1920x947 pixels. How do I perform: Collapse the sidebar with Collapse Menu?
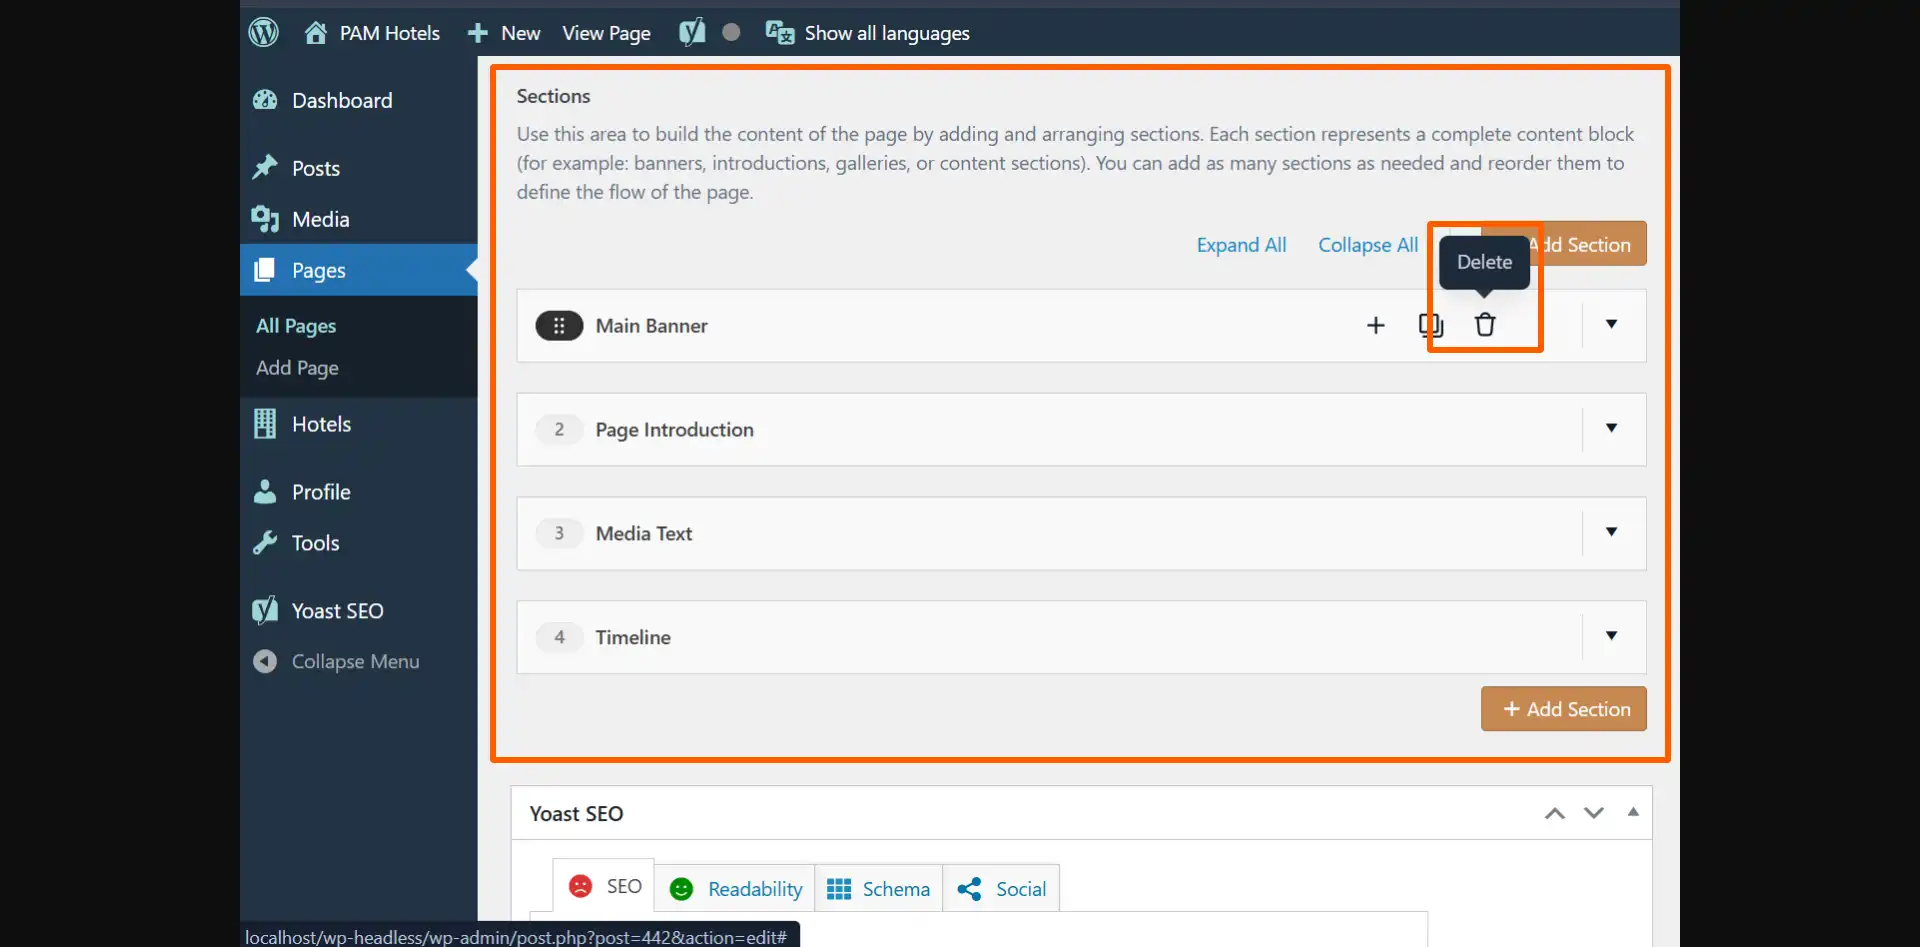(354, 662)
